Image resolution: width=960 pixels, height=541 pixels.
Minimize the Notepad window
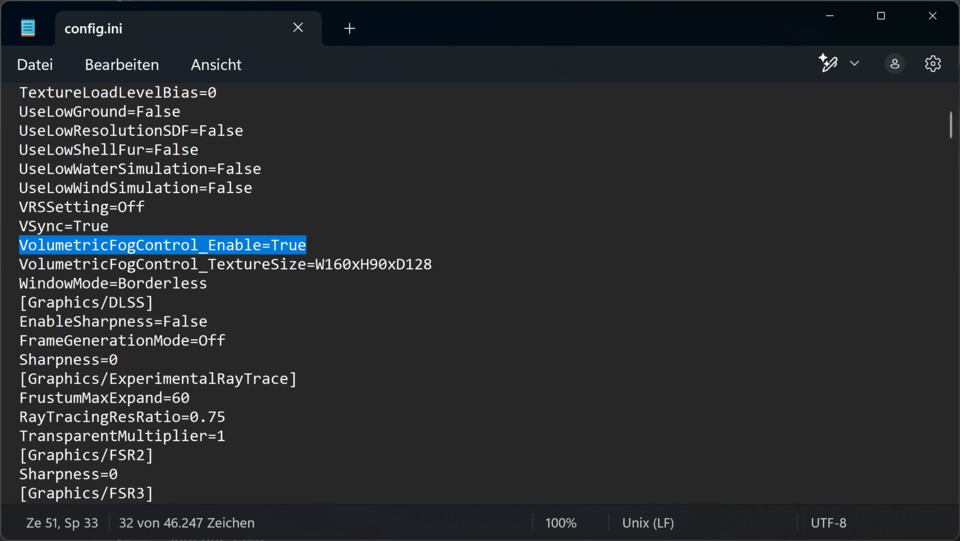pos(829,16)
